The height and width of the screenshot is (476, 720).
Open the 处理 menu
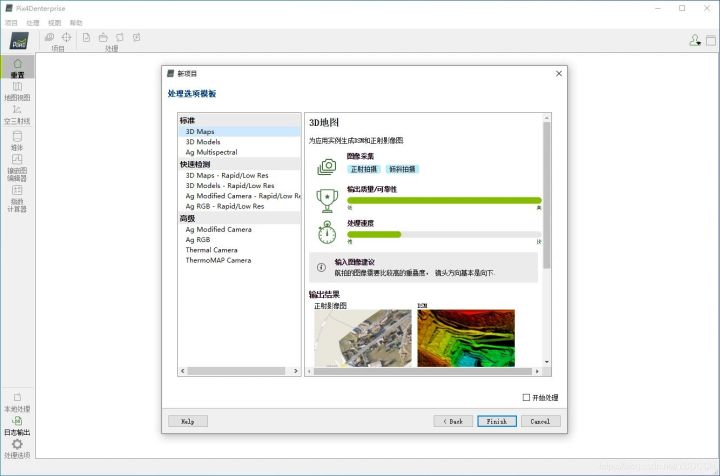click(x=33, y=23)
